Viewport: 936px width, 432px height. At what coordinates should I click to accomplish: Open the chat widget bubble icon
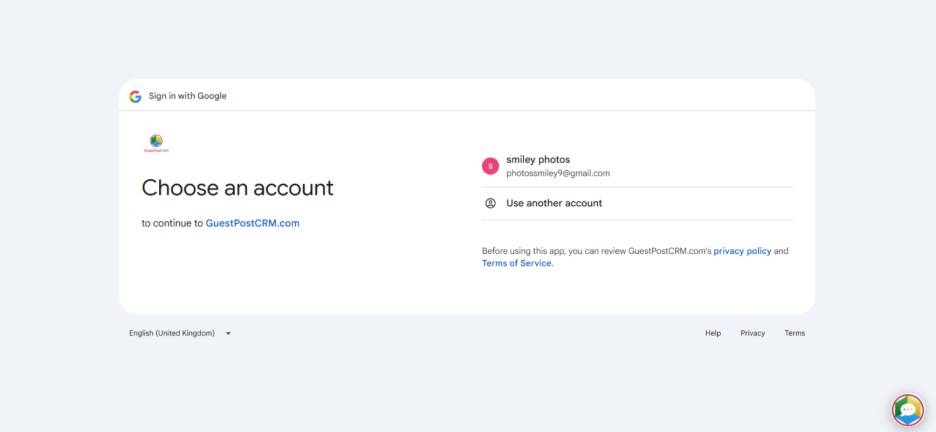pyautogui.click(x=907, y=410)
